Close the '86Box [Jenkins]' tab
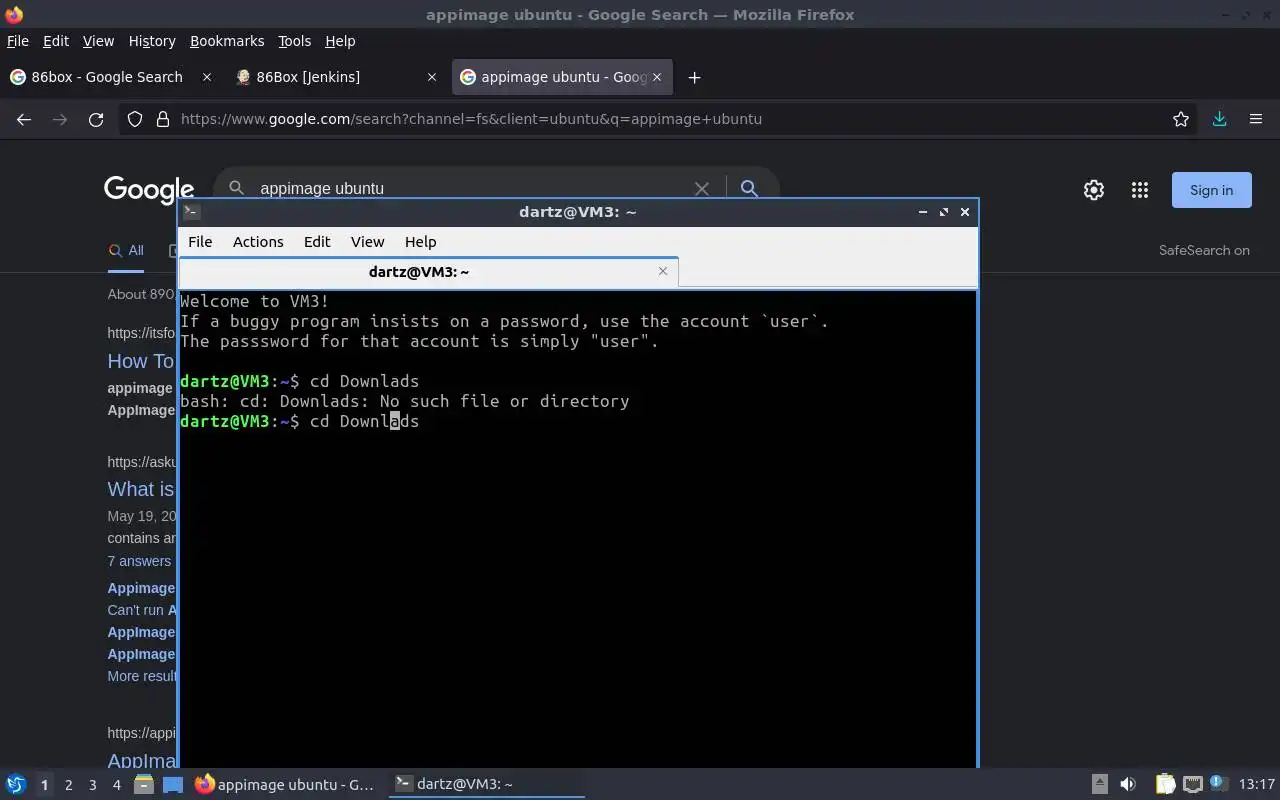This screenshot has height=800, width=1280. coord(432,77)
